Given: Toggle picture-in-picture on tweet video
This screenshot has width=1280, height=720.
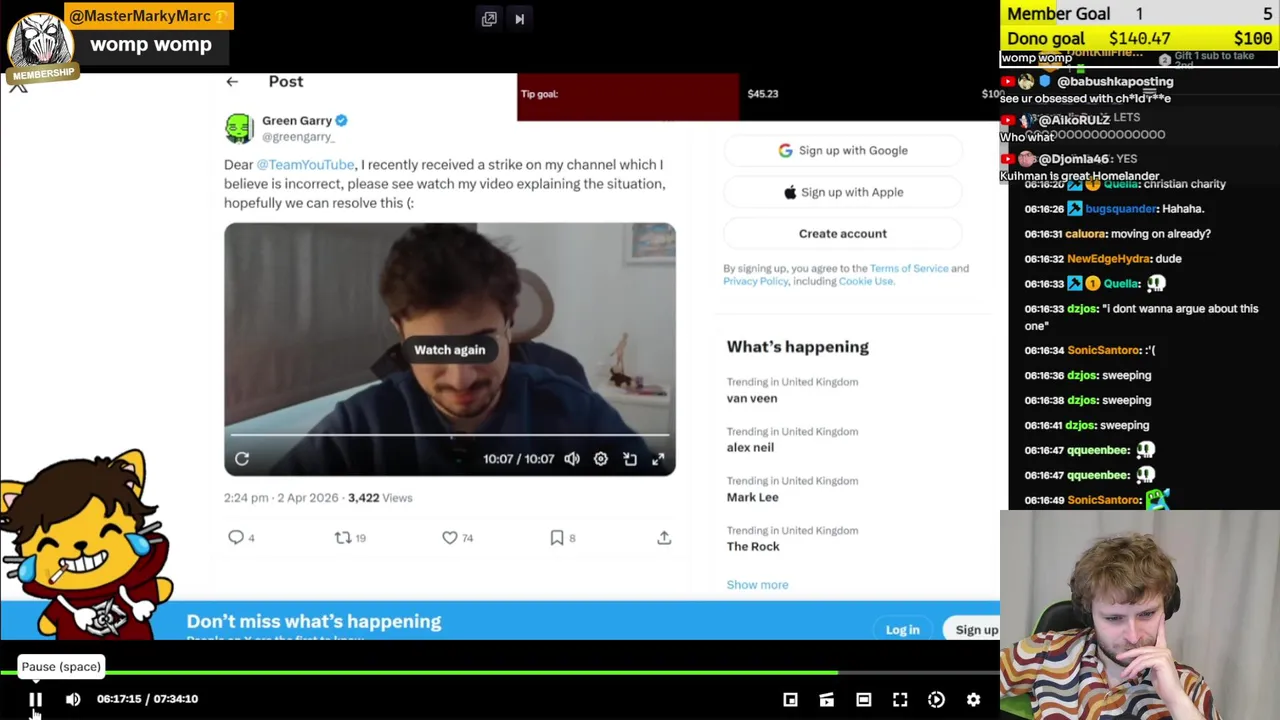Looking at the screenshot, I should pyautogui.click(x=630, y=459).
